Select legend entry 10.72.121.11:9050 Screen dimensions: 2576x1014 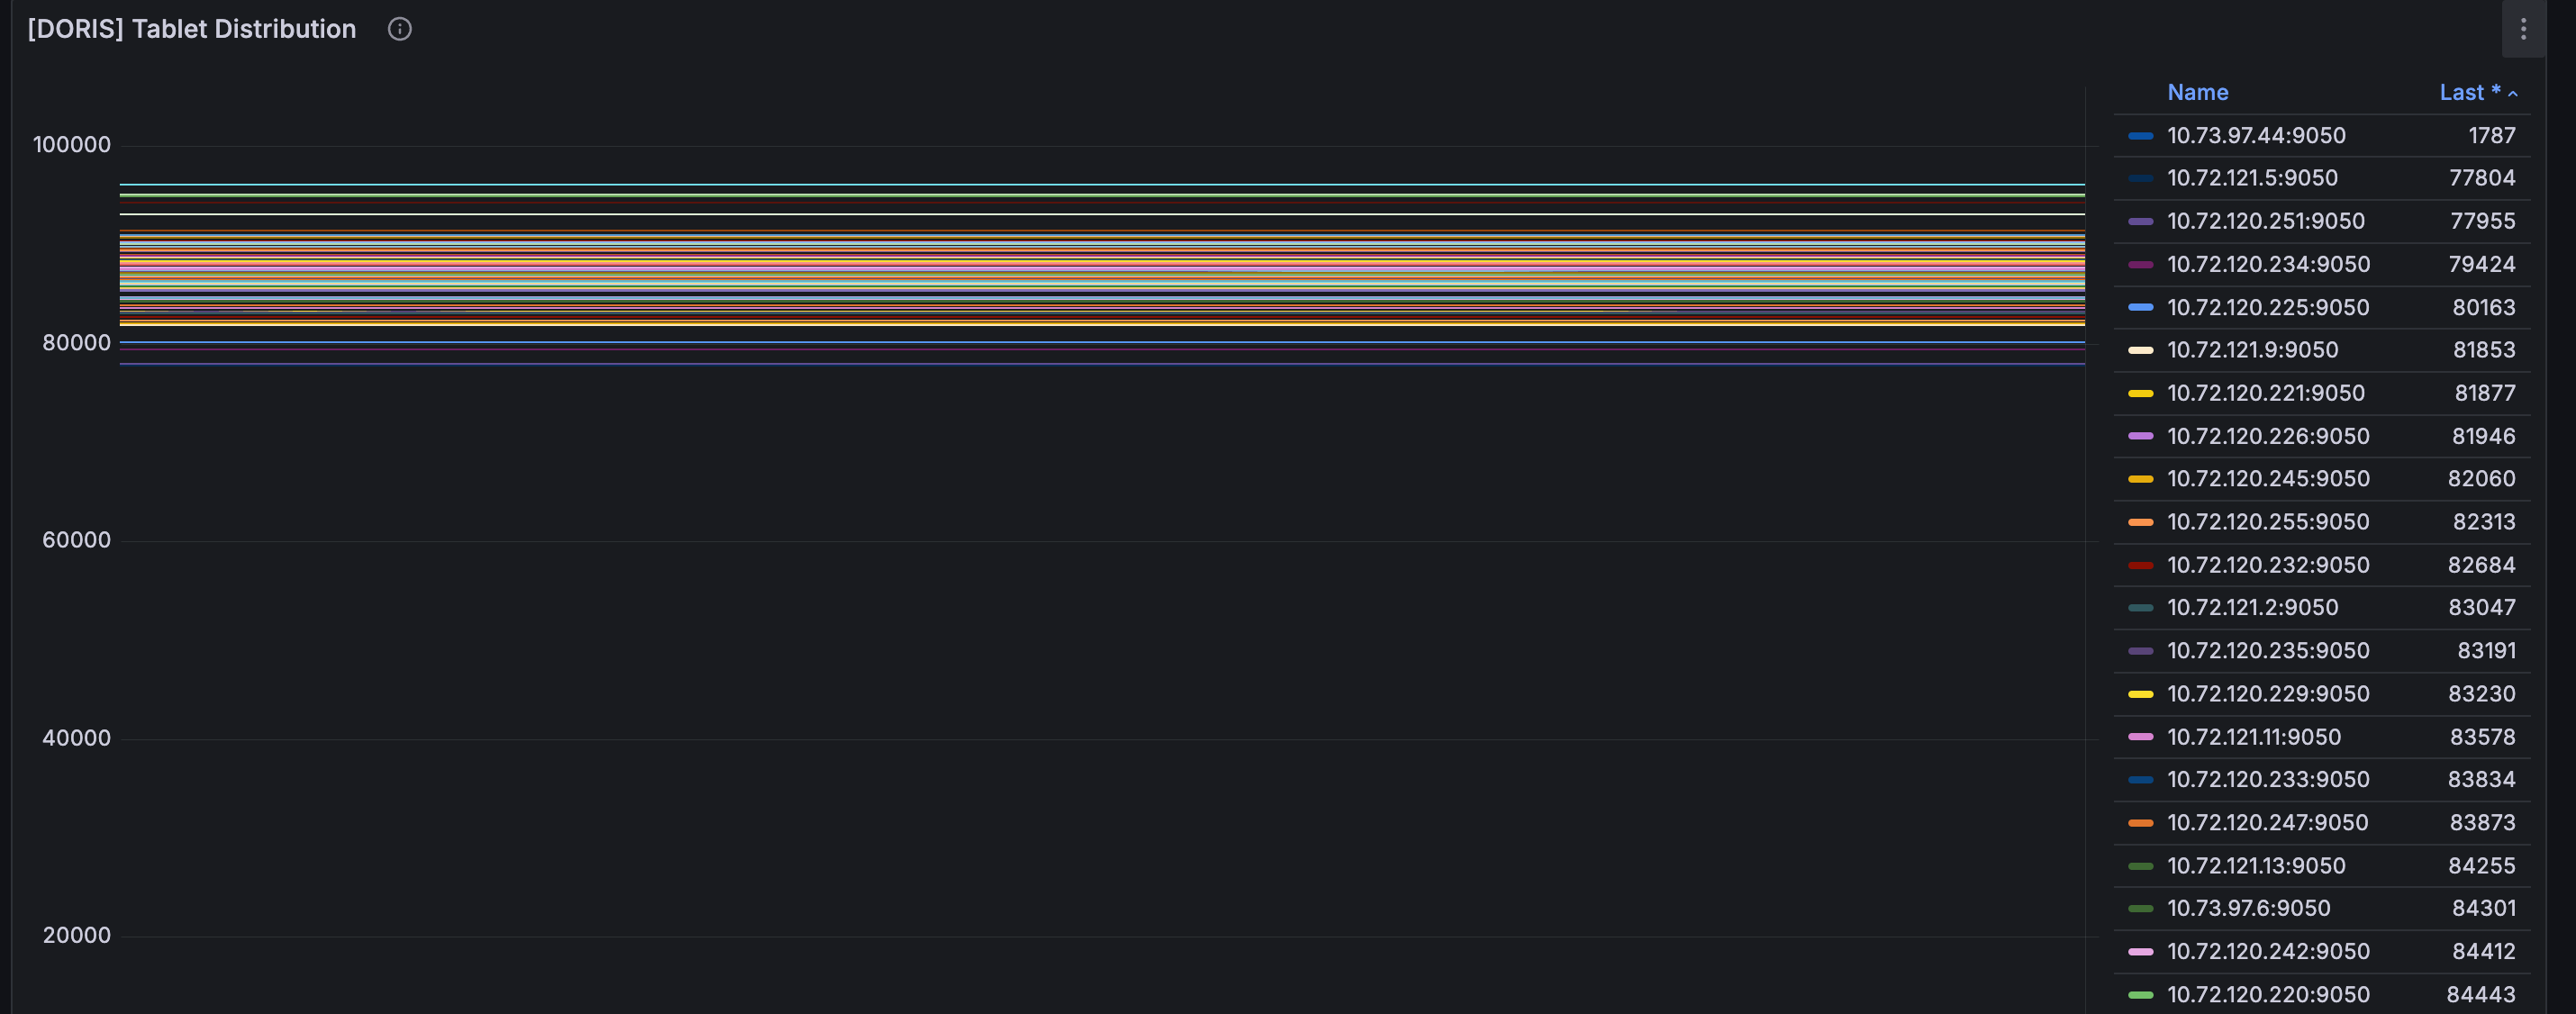[x=2254, y=737]
